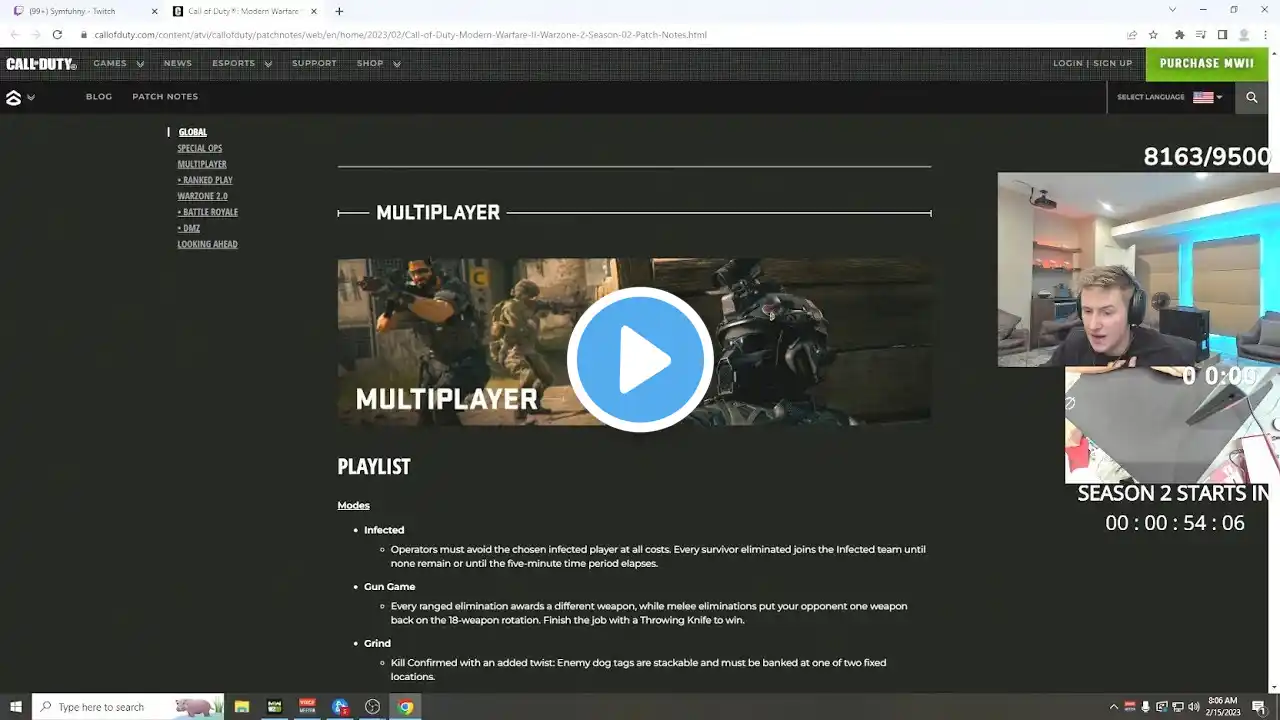Image resolution: width=1280 pixels, height=720 pixels.
Task: Click the browser address bar URL
Action: point(401,35)
